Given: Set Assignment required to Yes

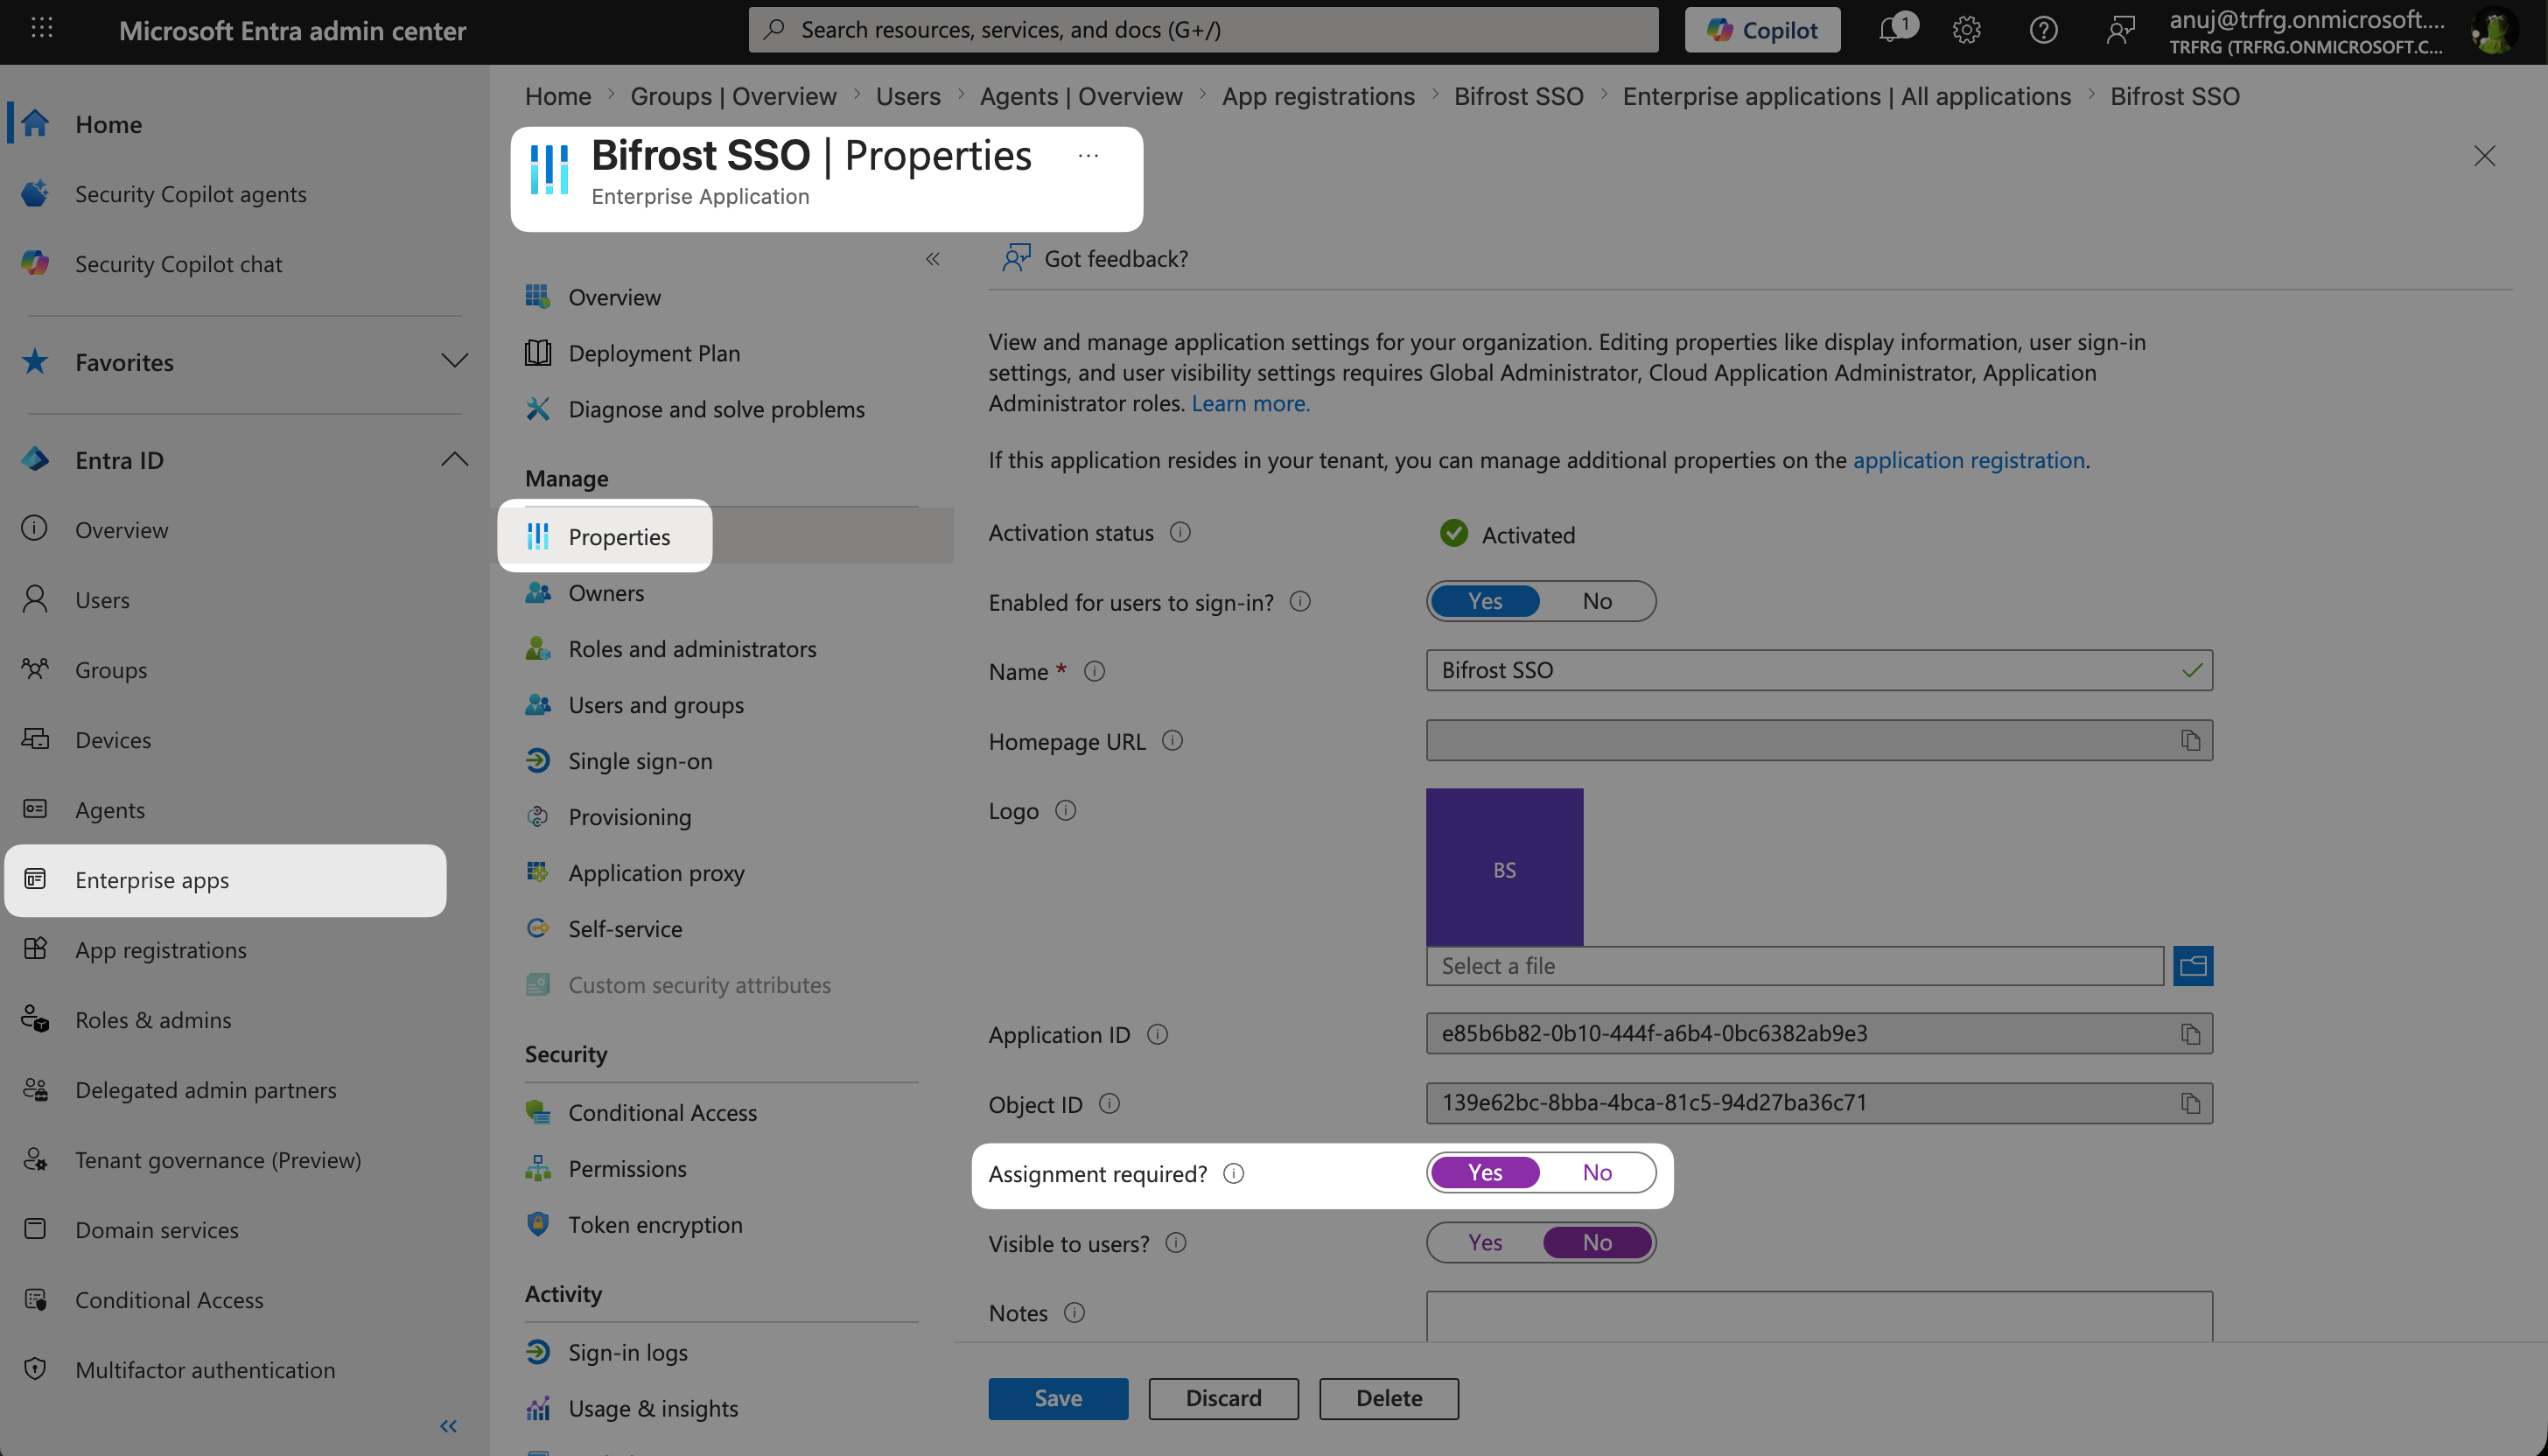Looking at the screenshot, I should tap(1485, 1172).
